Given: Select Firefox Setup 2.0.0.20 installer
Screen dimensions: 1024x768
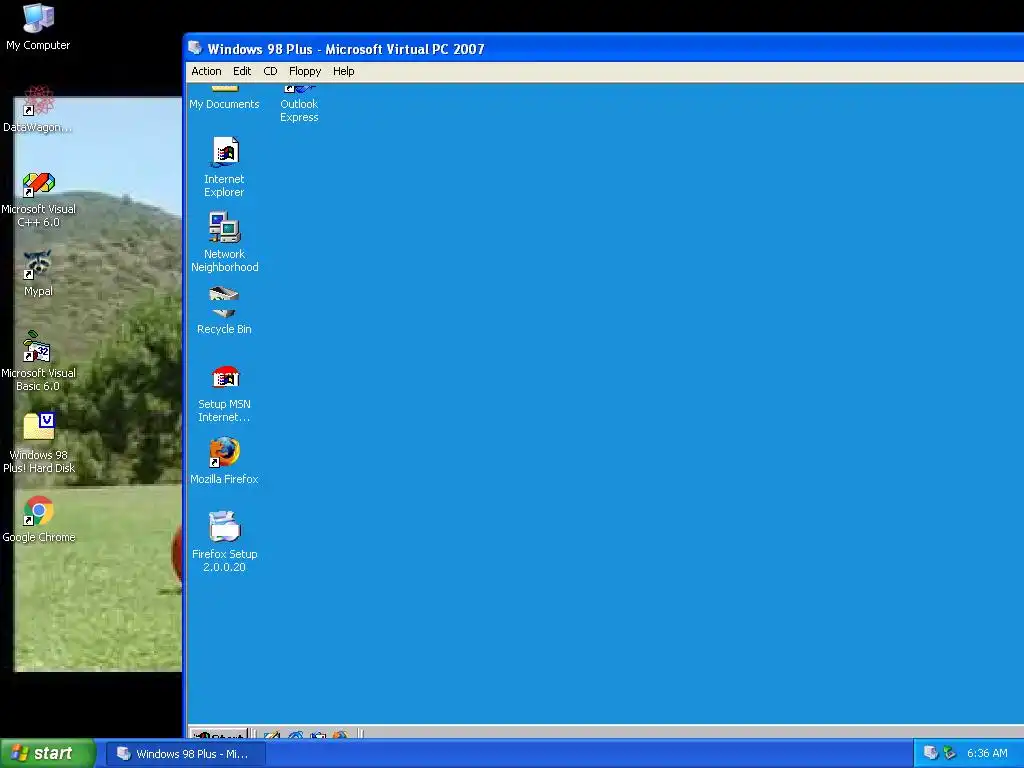Looking at the screenshot, I should click(224, 542).
